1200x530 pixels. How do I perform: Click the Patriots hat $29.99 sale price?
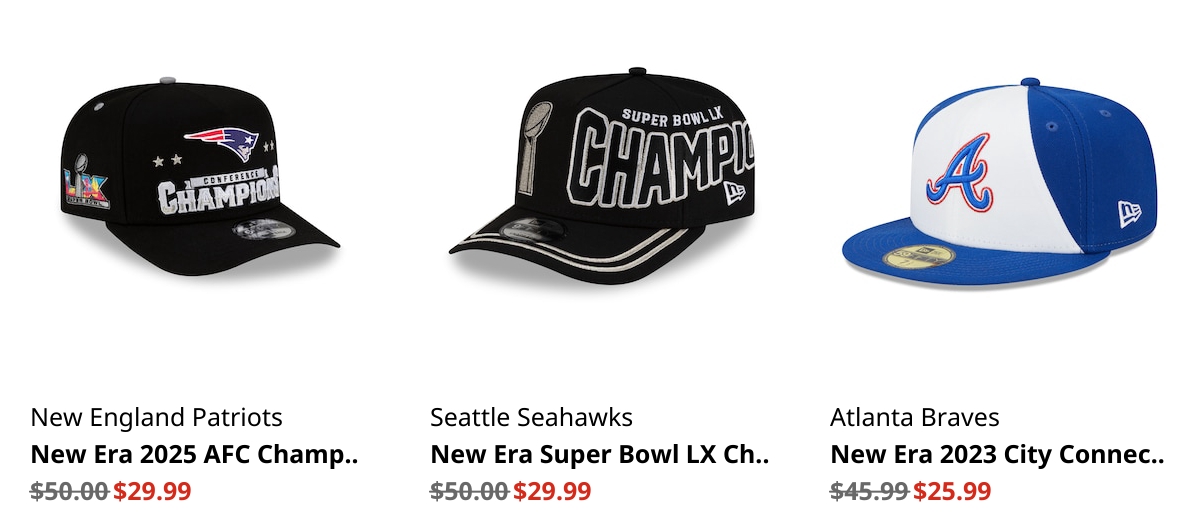click(152, 491)
